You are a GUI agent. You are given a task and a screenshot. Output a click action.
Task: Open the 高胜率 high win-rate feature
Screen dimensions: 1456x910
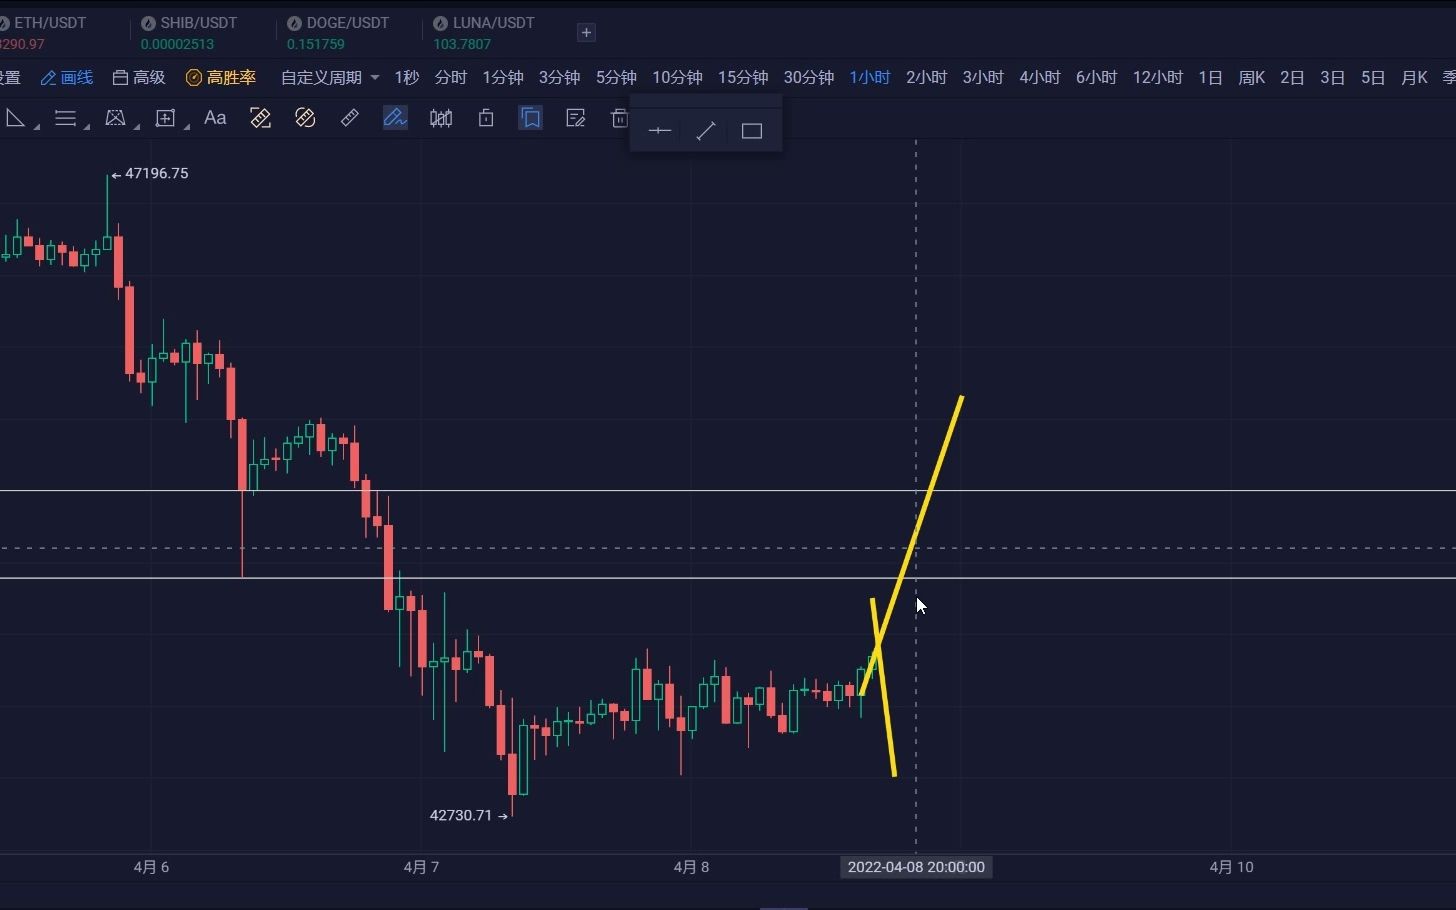click(x=221, y=77)
